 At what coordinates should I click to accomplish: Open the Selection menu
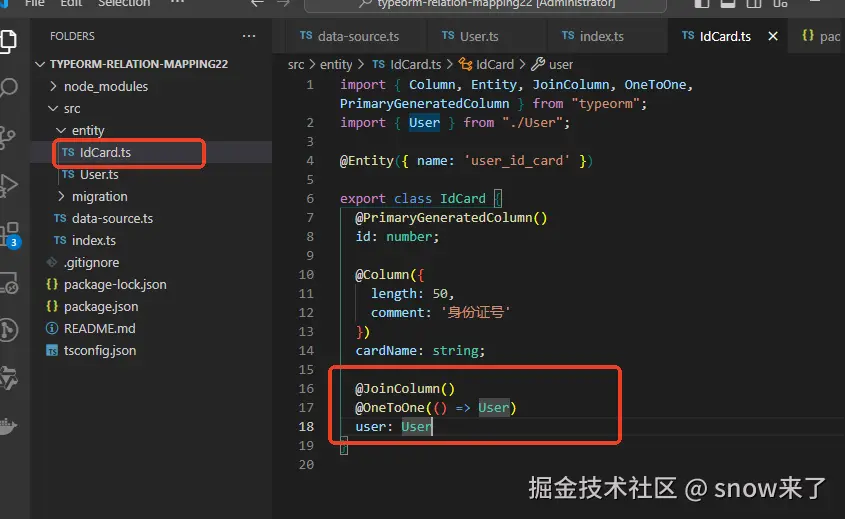pyautogui.click(x=124, y=3)
